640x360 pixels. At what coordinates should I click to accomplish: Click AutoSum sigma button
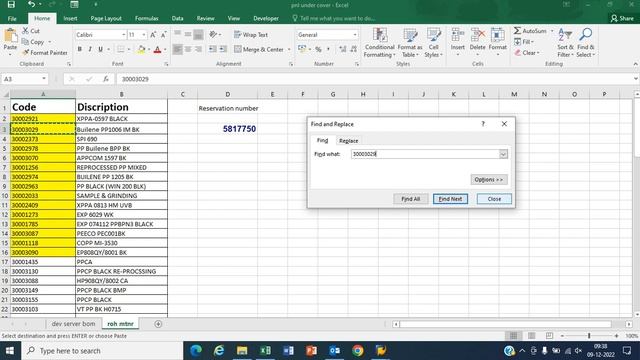pos(530,31)
